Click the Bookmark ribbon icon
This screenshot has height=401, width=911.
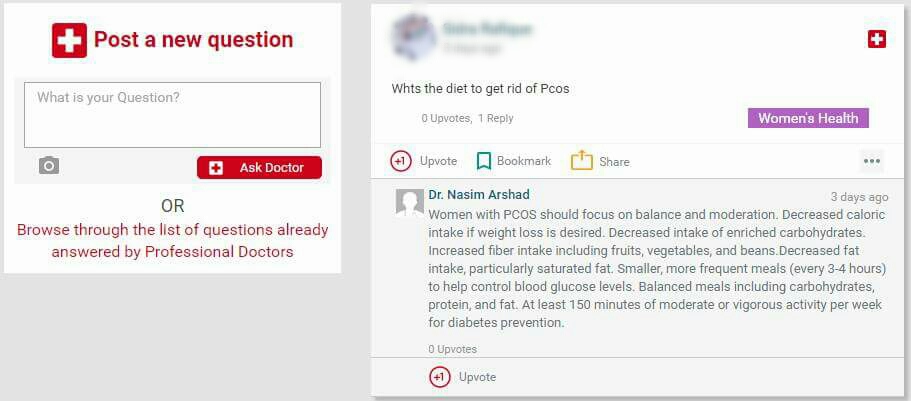pyautogui.click(x=483, y=161)
